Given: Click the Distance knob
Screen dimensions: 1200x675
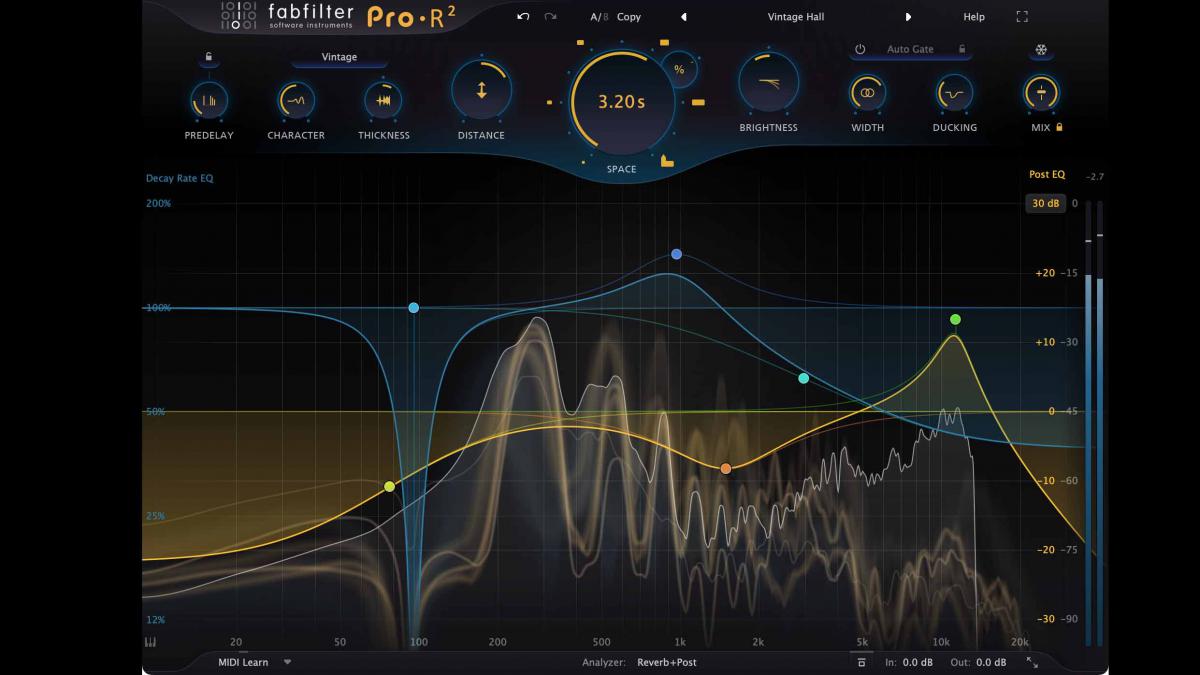Looking at the screenshot, I should coord(481,91).
